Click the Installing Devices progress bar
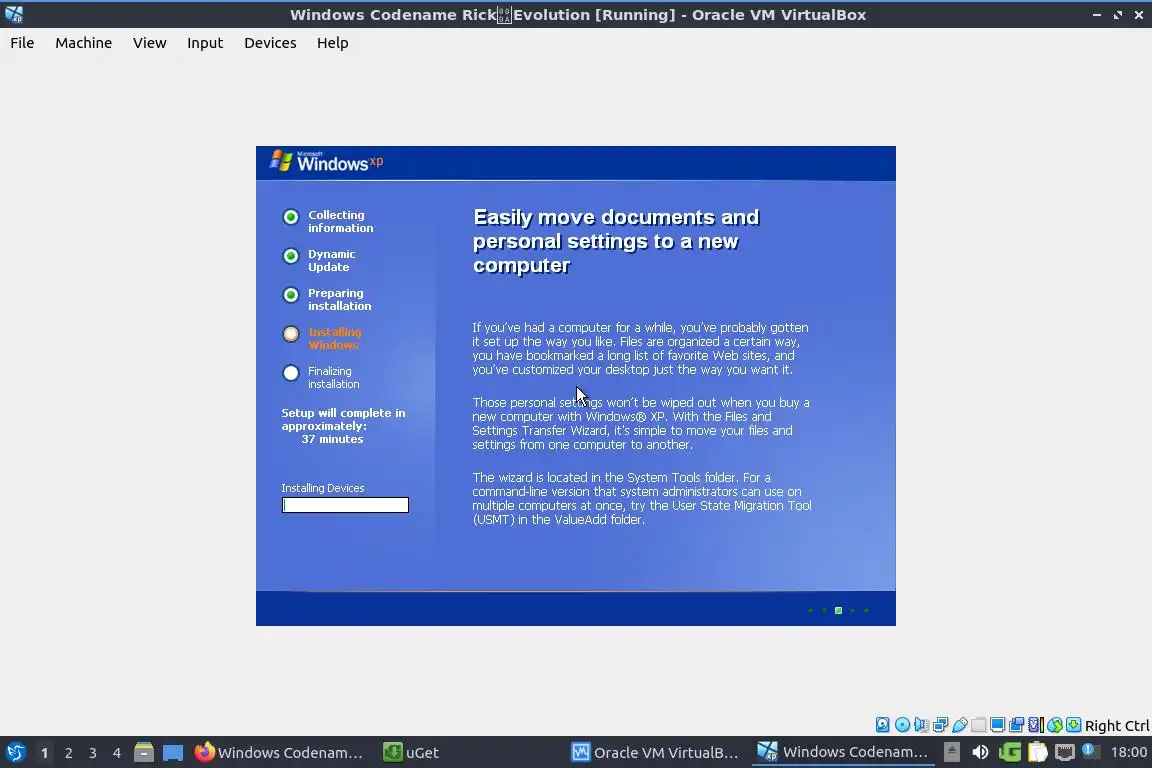 pos(345,505)
